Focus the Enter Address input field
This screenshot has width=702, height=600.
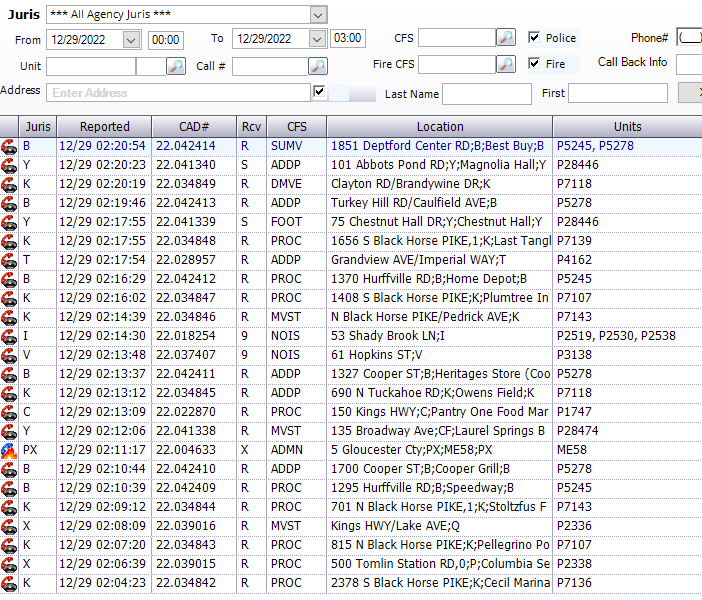click(178, 93)
